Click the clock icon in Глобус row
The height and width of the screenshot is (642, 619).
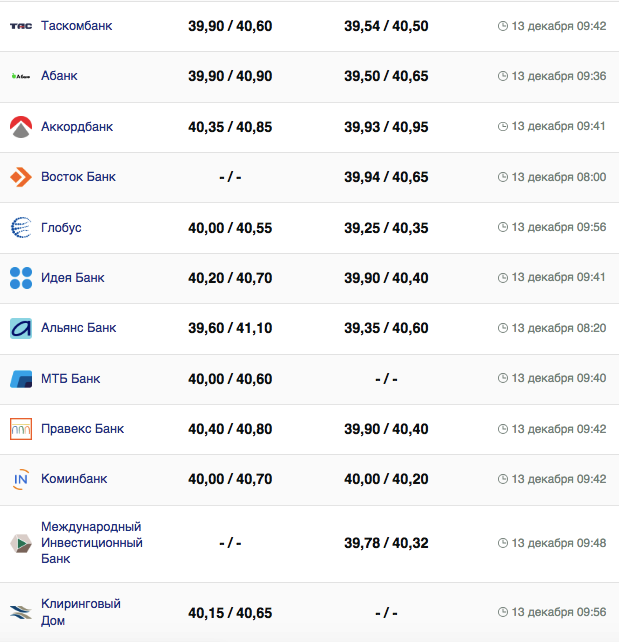click(502, 228)
